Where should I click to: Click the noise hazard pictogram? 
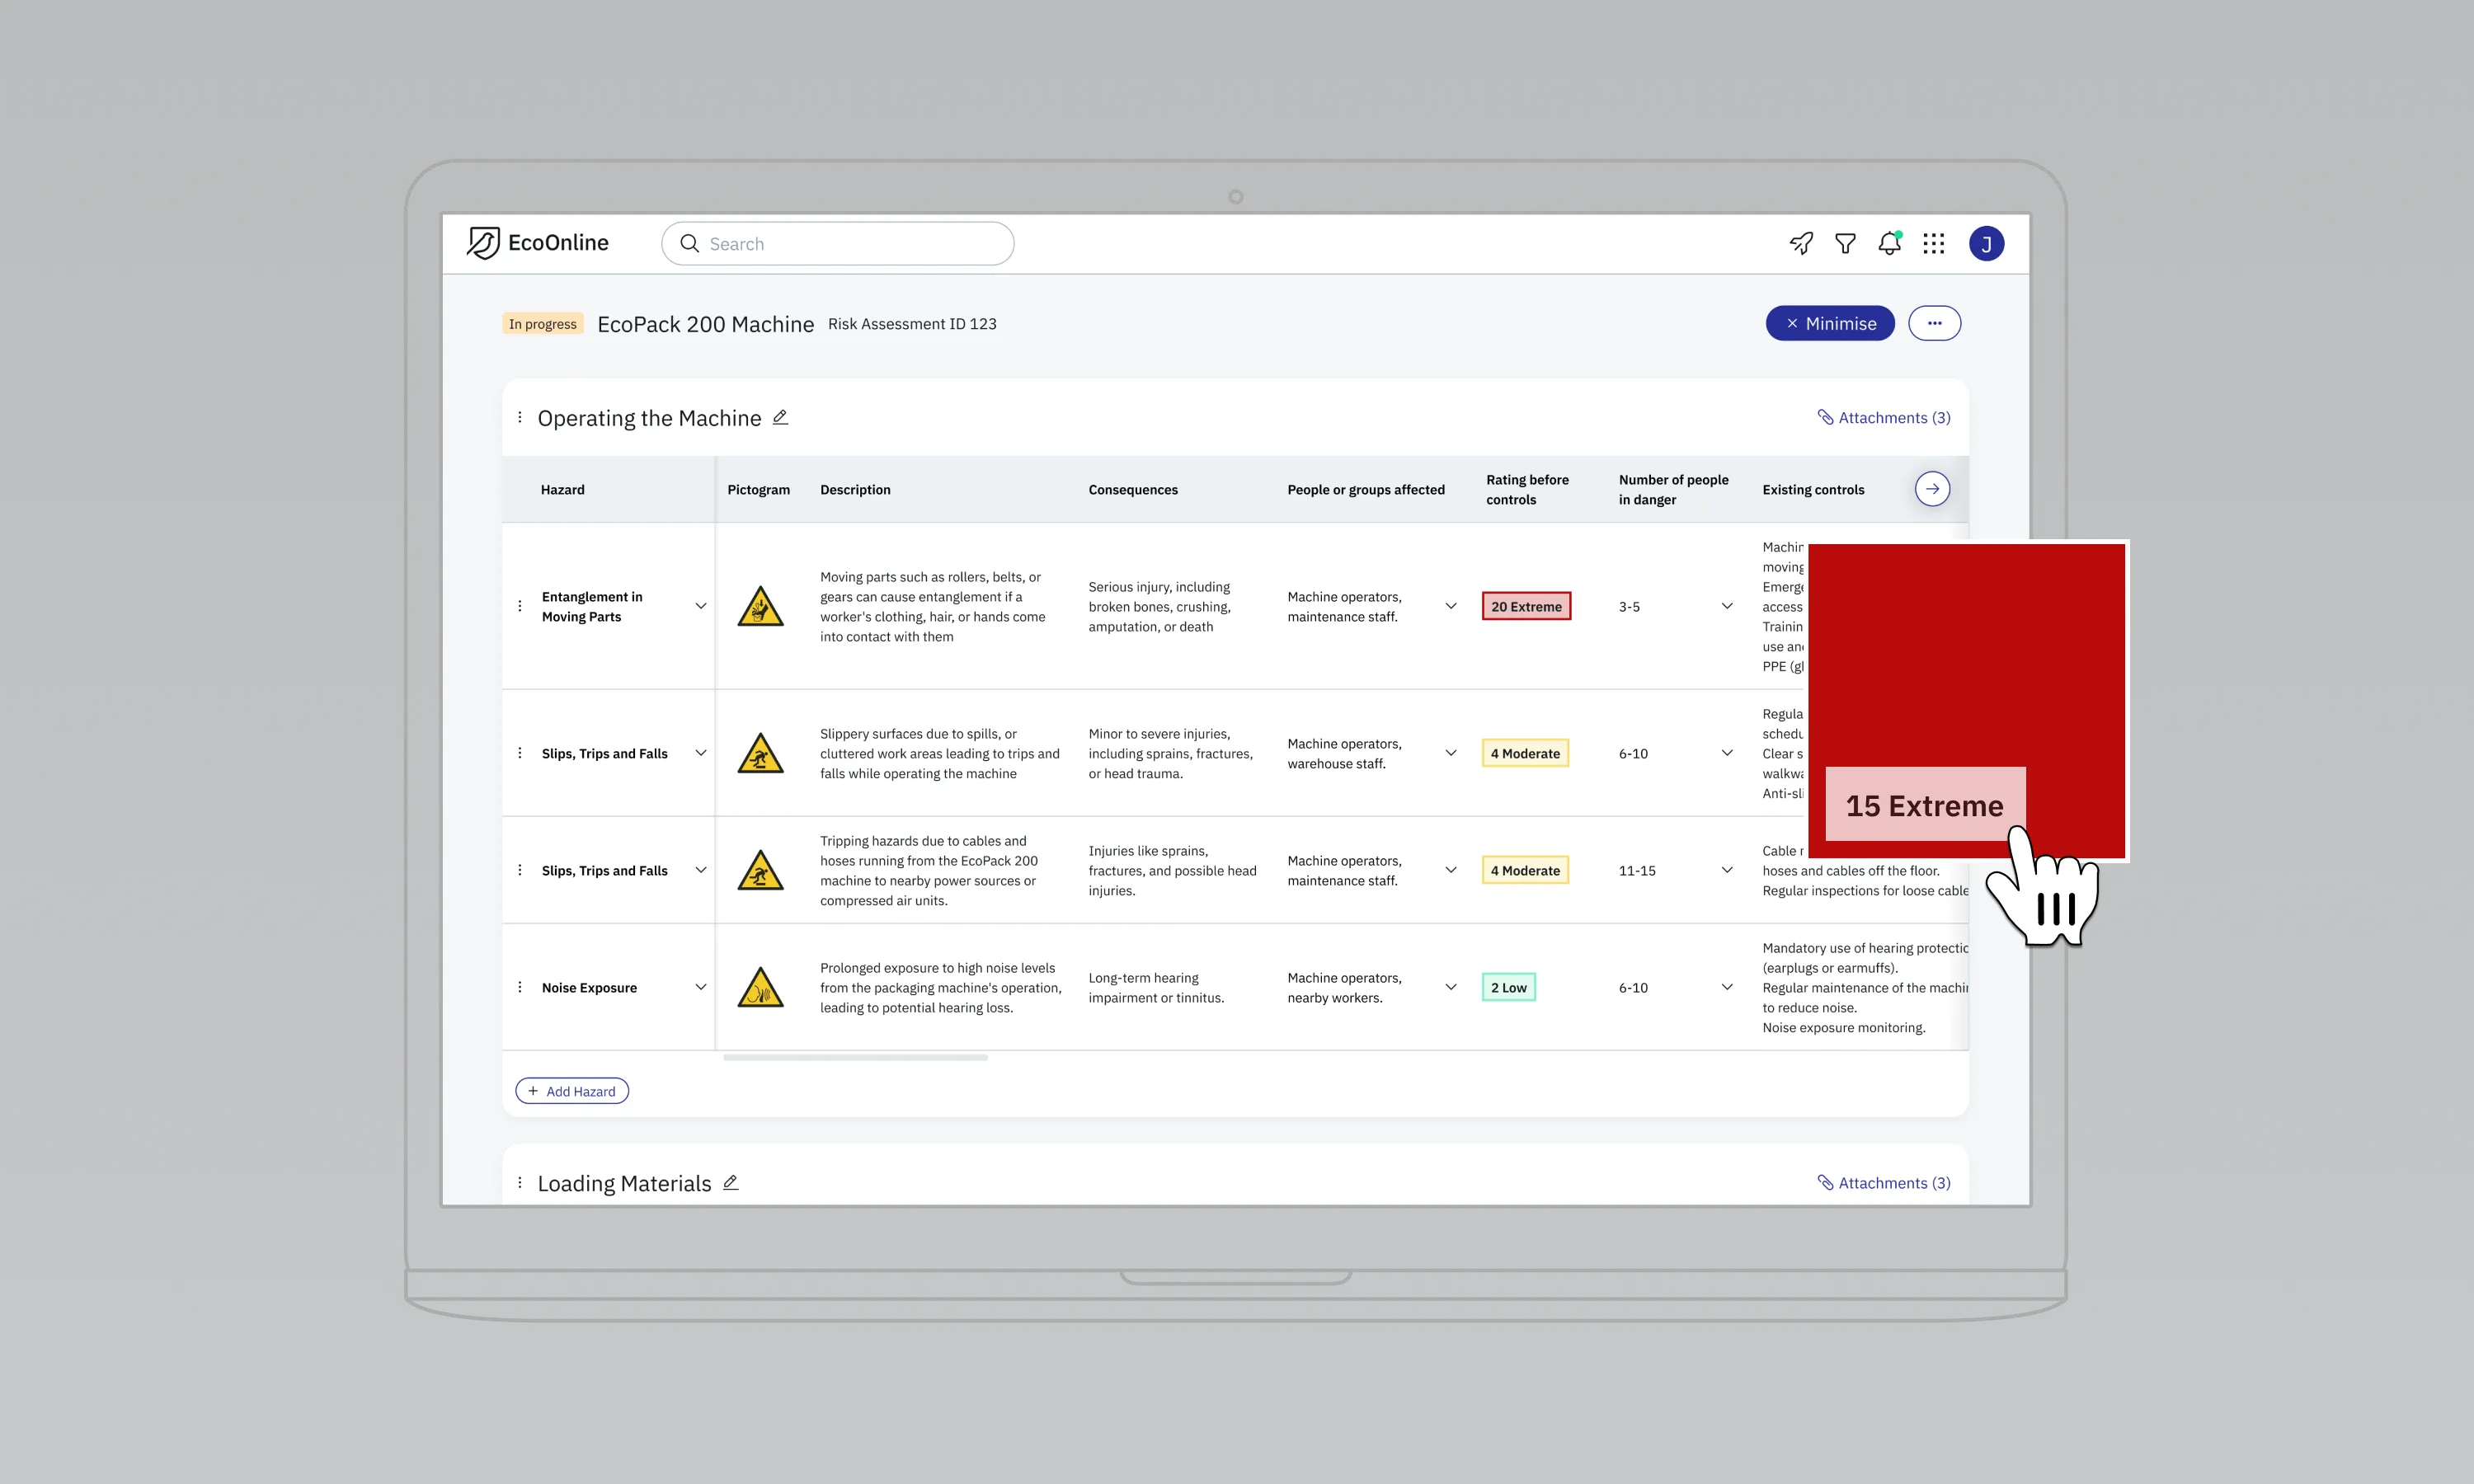pos(760,987)
